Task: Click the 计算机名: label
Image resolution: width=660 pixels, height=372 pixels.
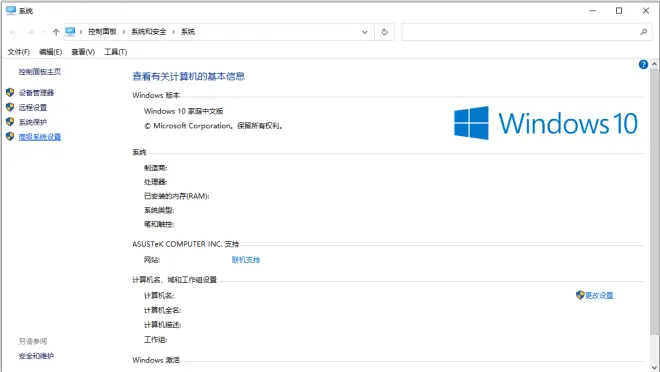Action: 159,296
